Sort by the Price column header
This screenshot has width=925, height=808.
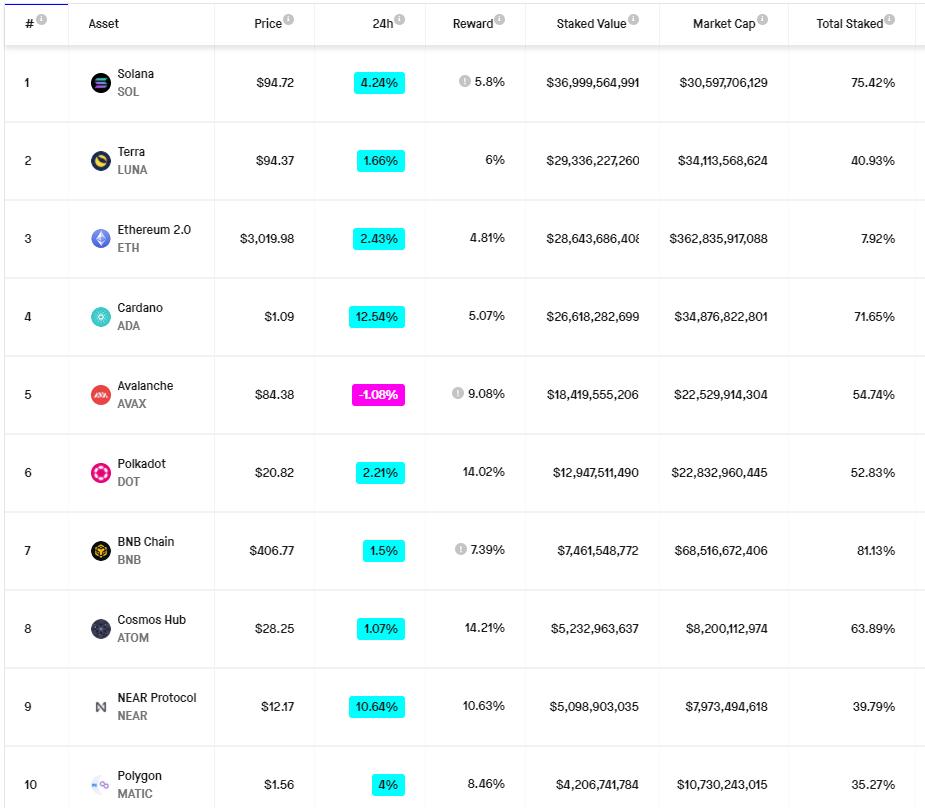pyautogui.click(x=267, y=24)
